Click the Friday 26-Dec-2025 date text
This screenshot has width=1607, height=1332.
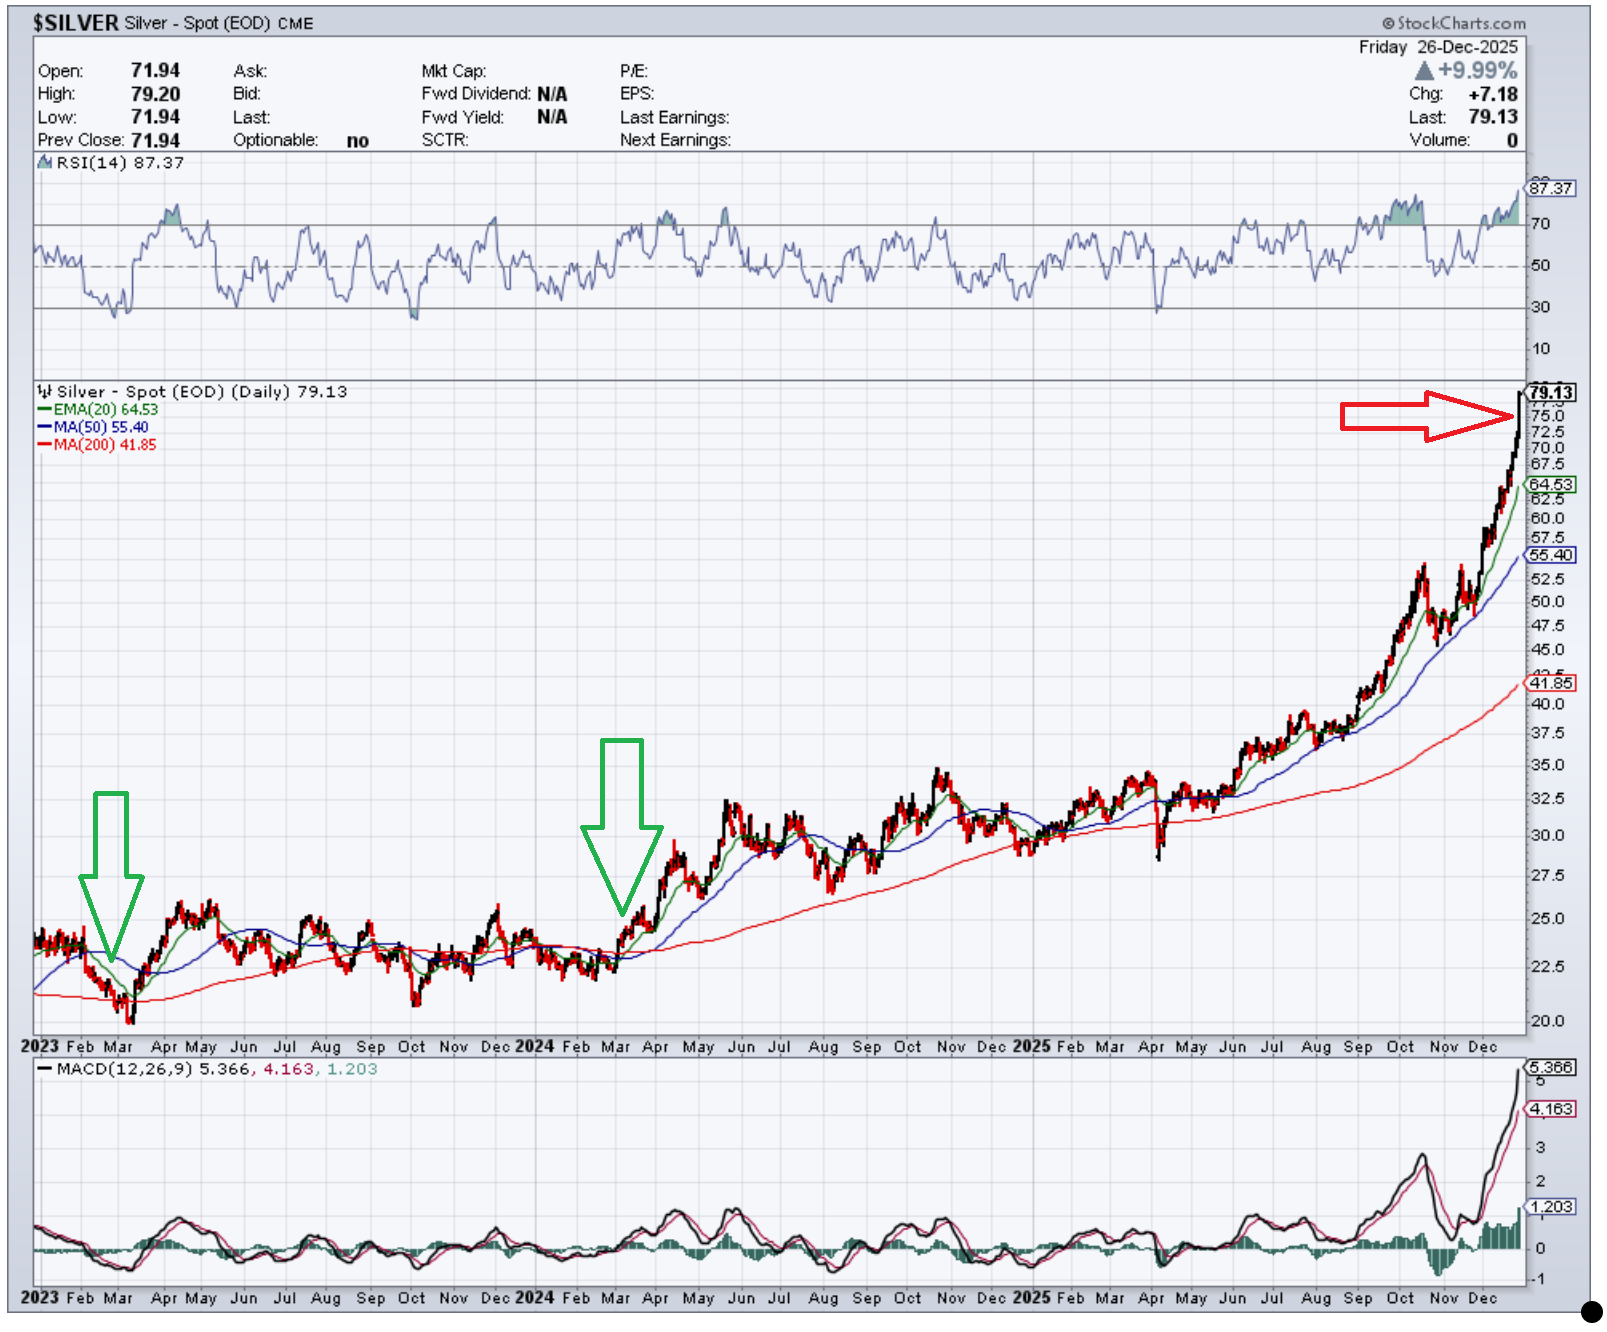[1437, 47]
